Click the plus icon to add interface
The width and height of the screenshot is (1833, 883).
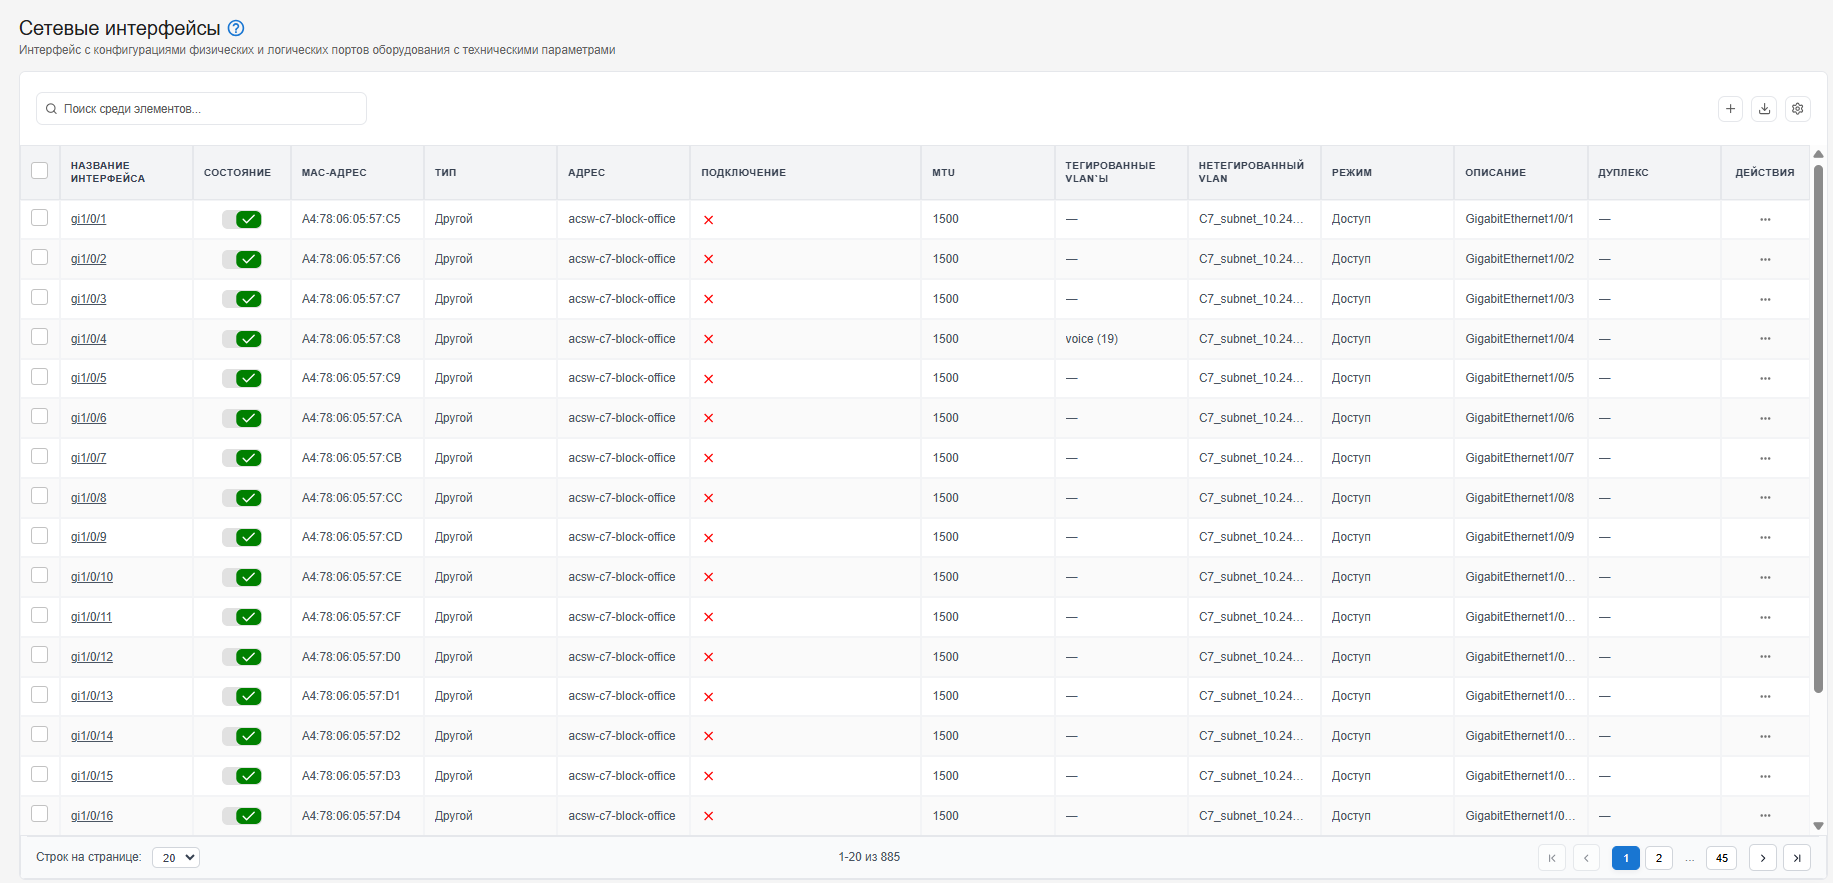click(1730, 109)
